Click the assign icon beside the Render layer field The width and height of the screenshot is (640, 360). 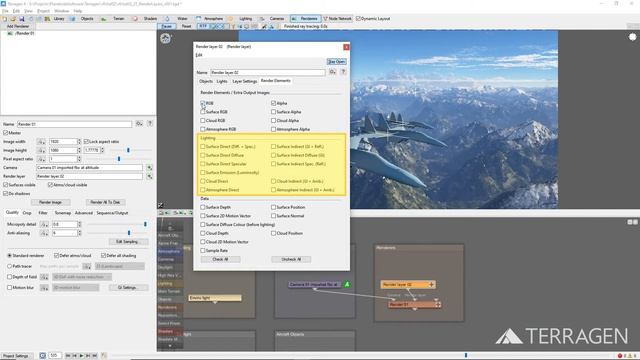149,176
